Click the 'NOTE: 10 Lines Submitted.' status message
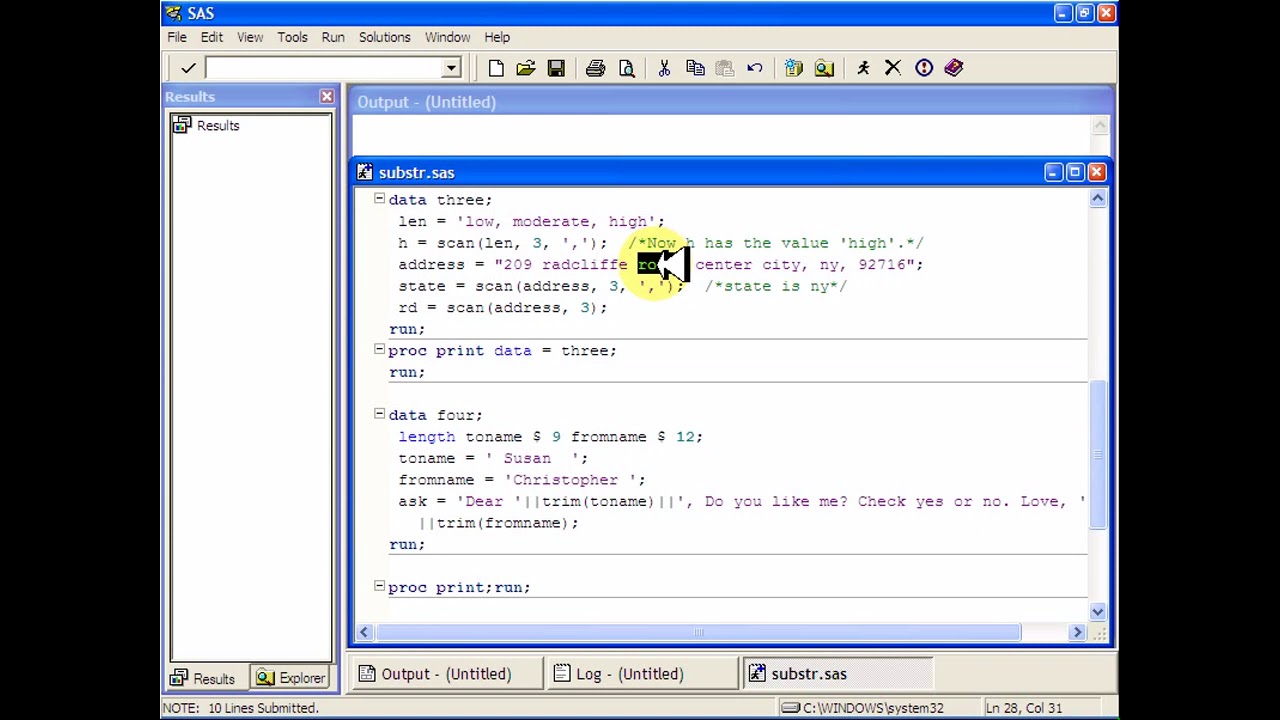This screenshot has height=720, width=1280. tap(240, 708)
